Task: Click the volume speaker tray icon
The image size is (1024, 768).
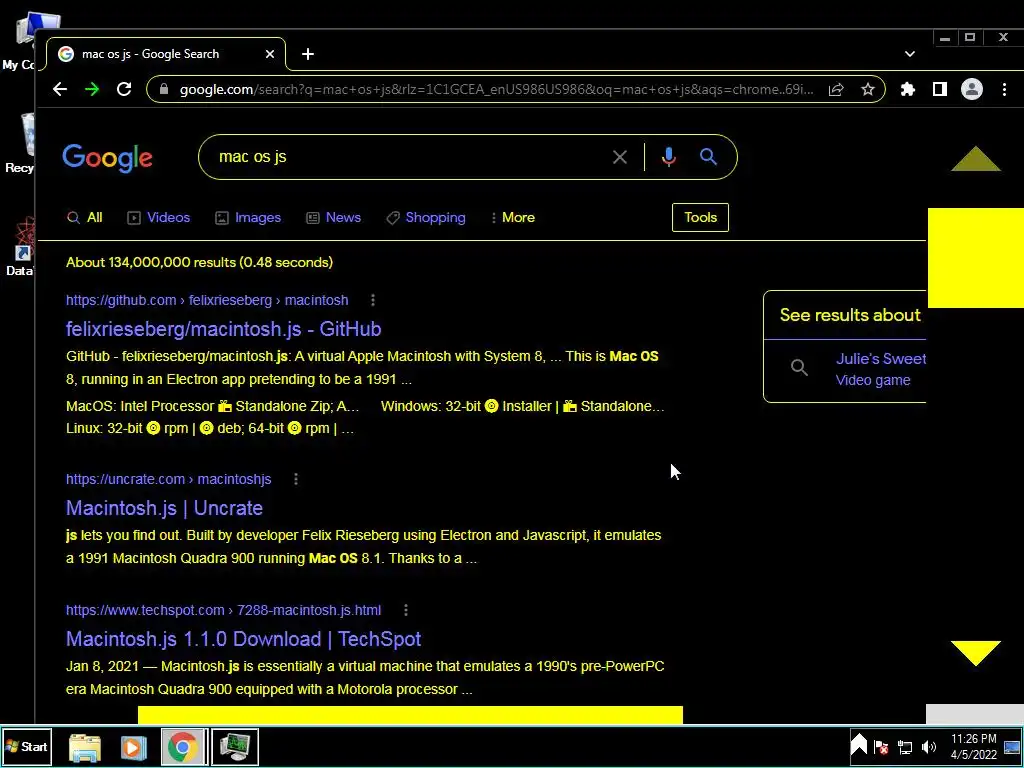Action: [928, 747]
